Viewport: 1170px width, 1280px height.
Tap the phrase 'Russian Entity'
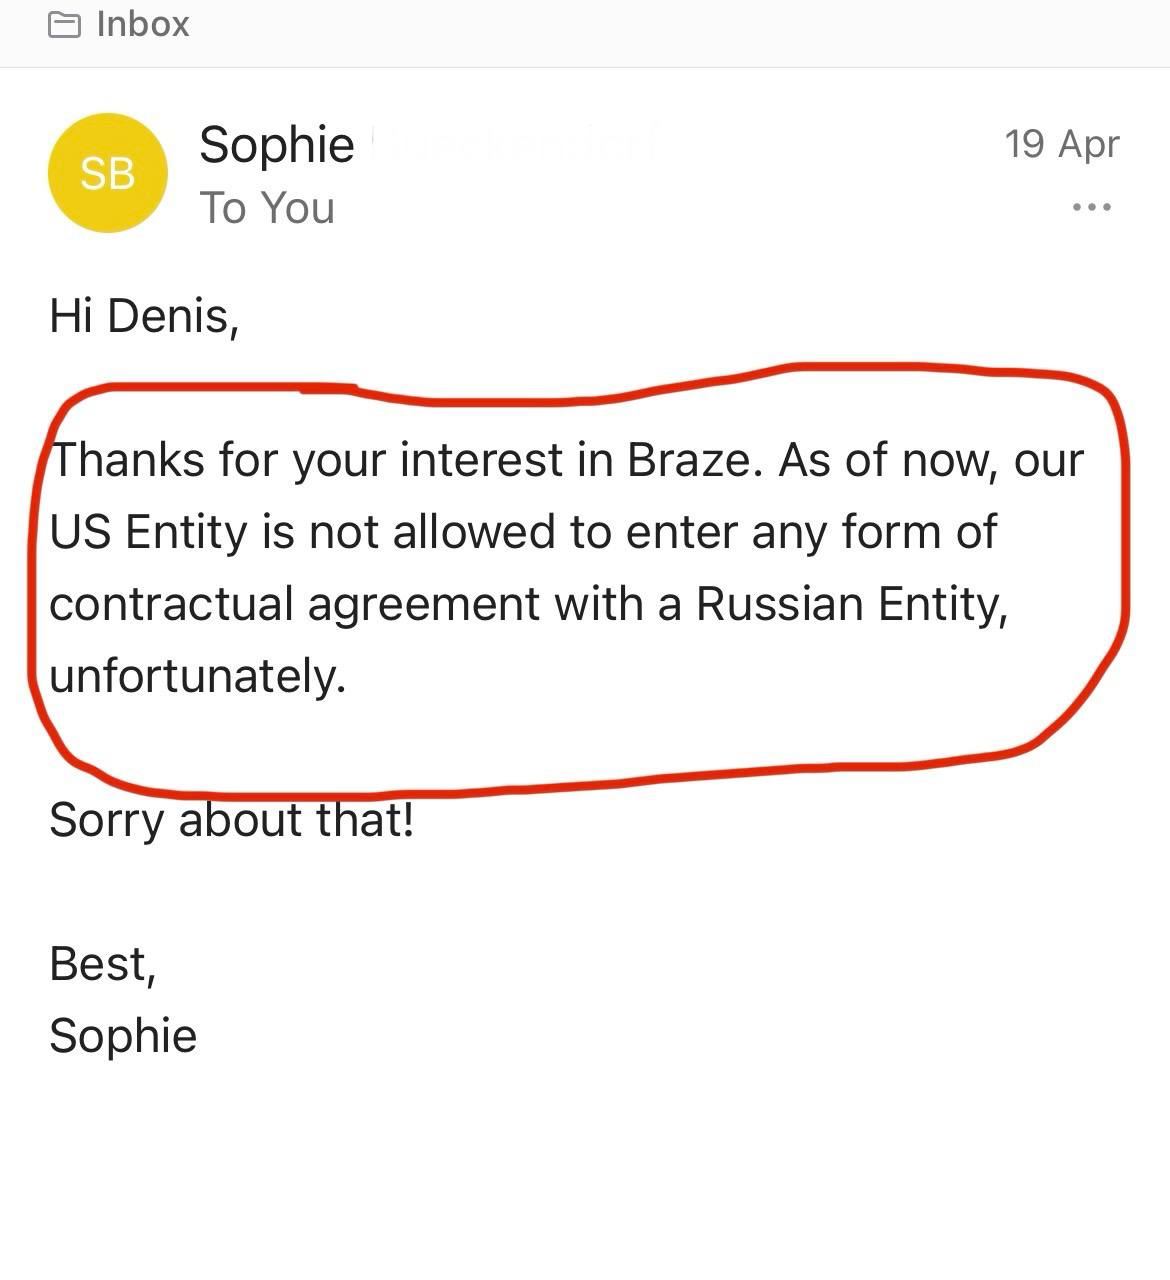pos(852,604)
